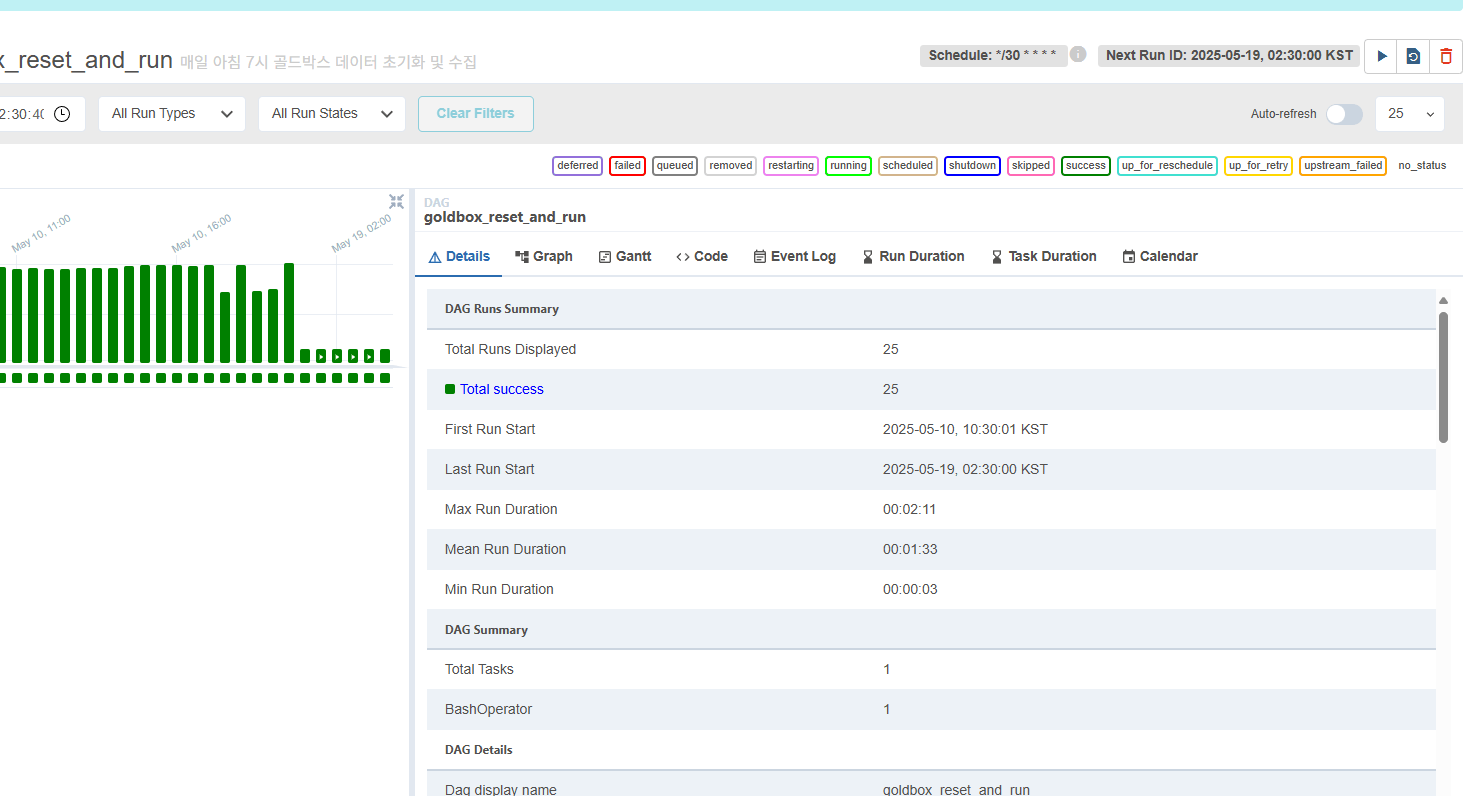
Task: Follow the Total success link
Action: coord(501,389)
